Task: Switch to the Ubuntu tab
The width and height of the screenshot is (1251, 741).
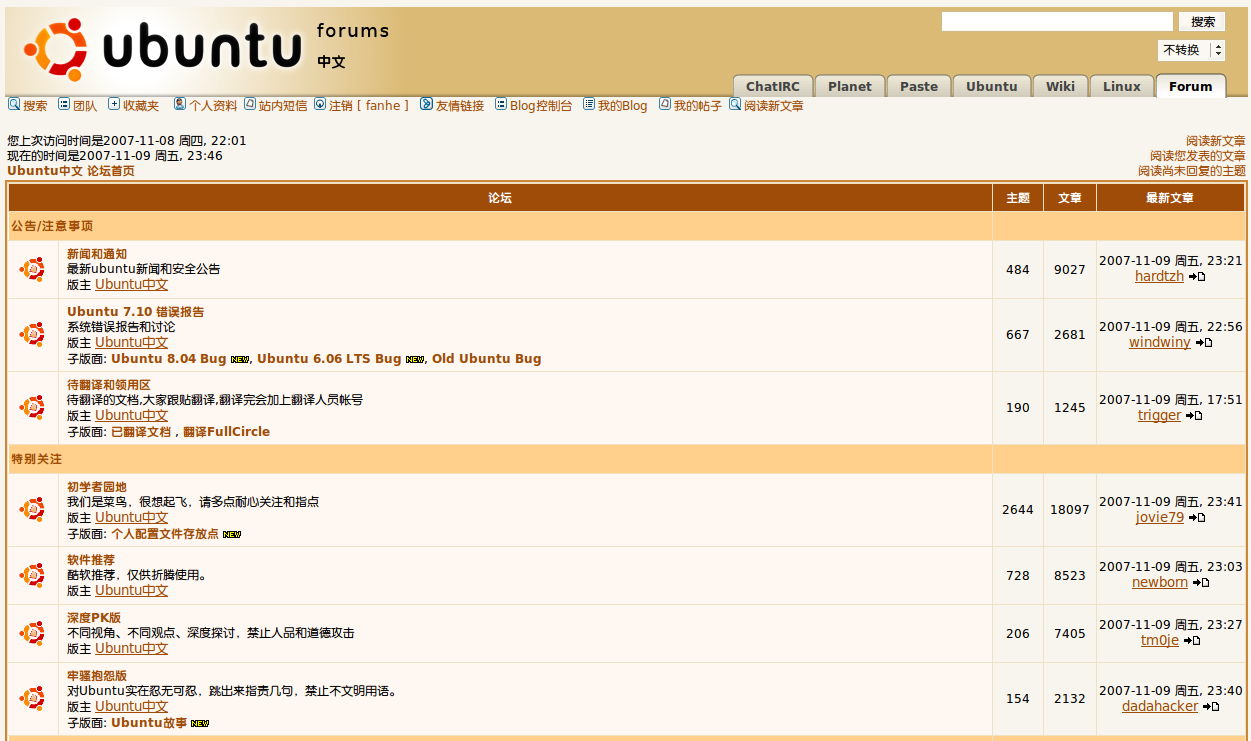Action: 992,87
